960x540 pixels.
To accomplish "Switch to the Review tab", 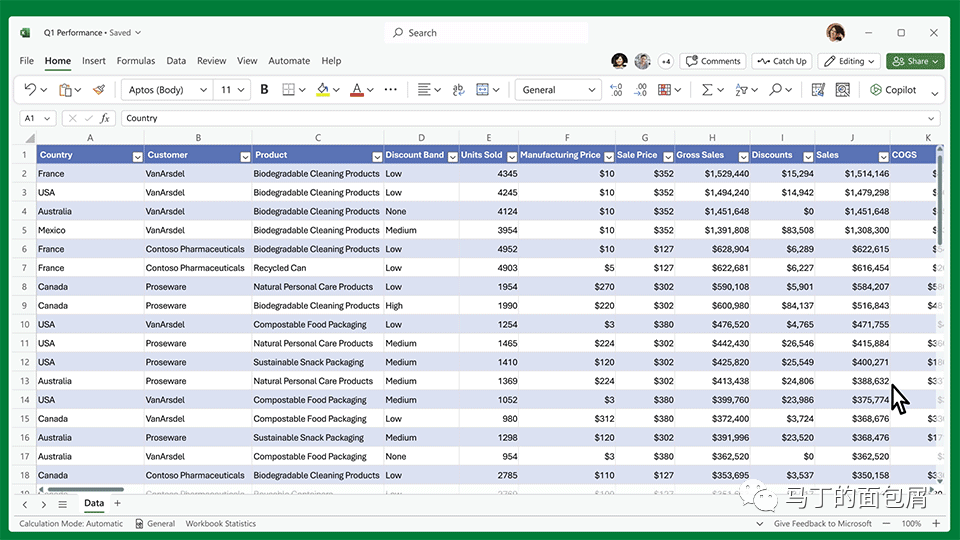I will point(211,61).
